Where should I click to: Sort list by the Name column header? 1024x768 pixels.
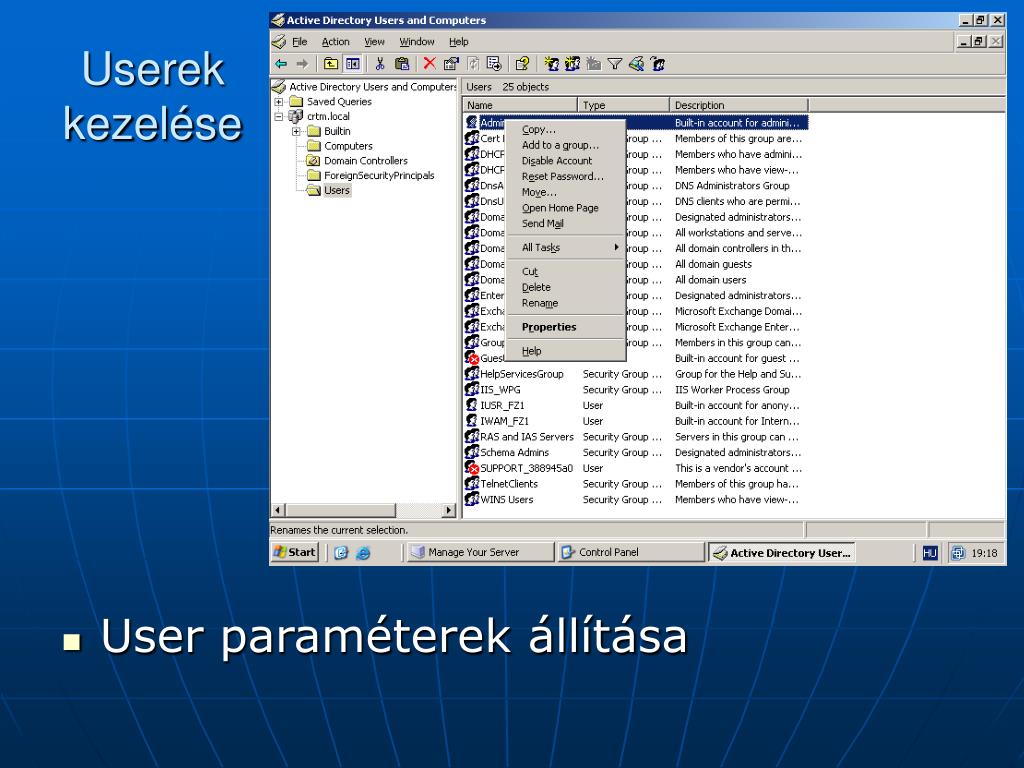520,105
